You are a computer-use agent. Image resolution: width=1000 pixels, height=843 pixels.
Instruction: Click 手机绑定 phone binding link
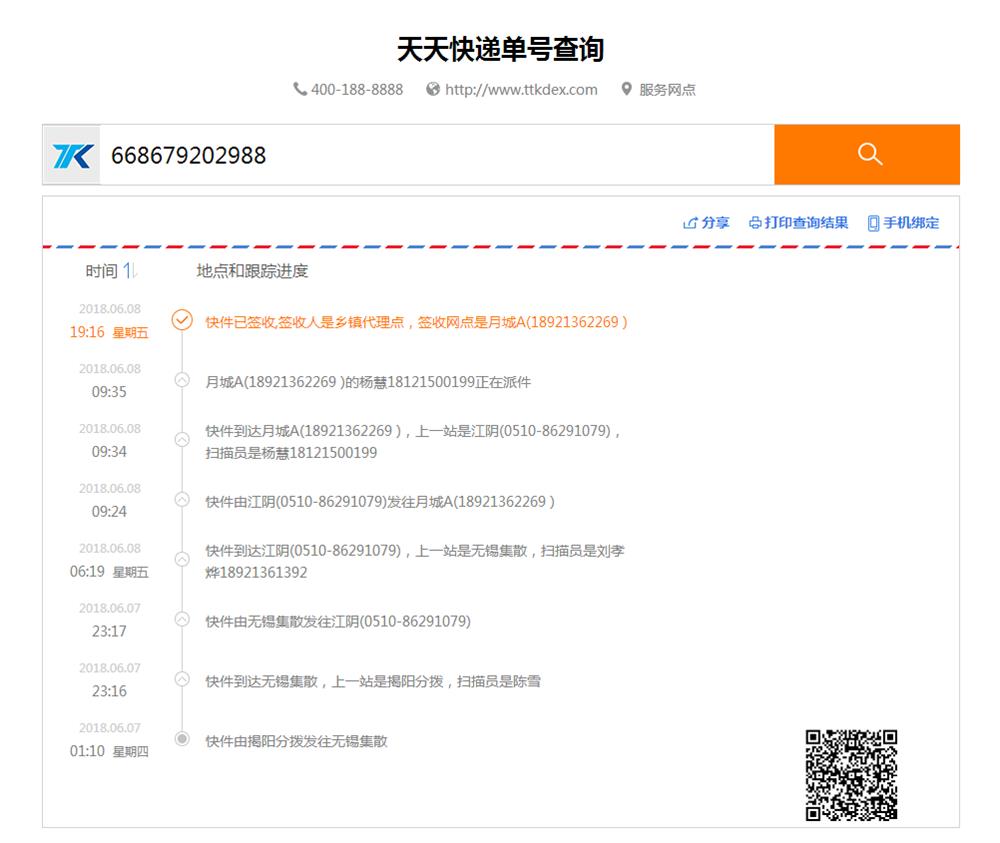[x=904, y=223]
